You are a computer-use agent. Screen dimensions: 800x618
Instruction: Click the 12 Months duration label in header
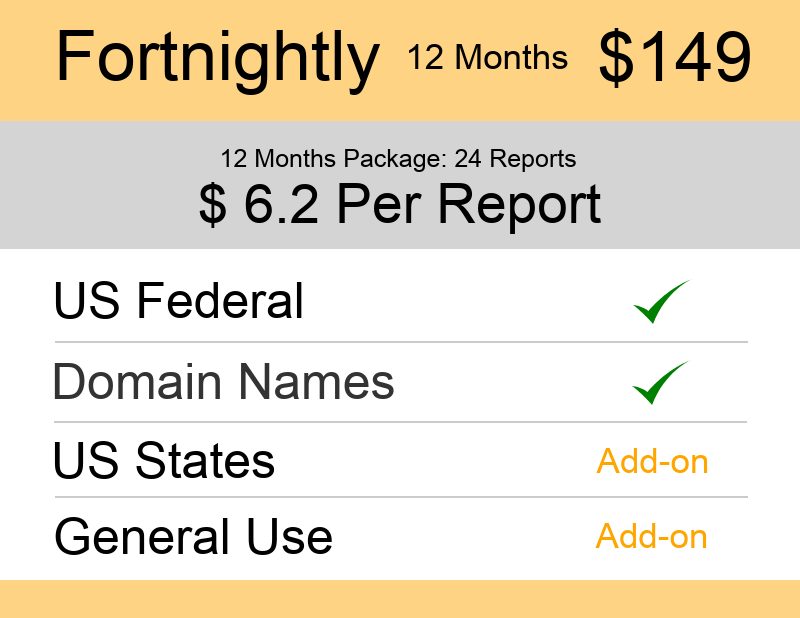(487, 58)
